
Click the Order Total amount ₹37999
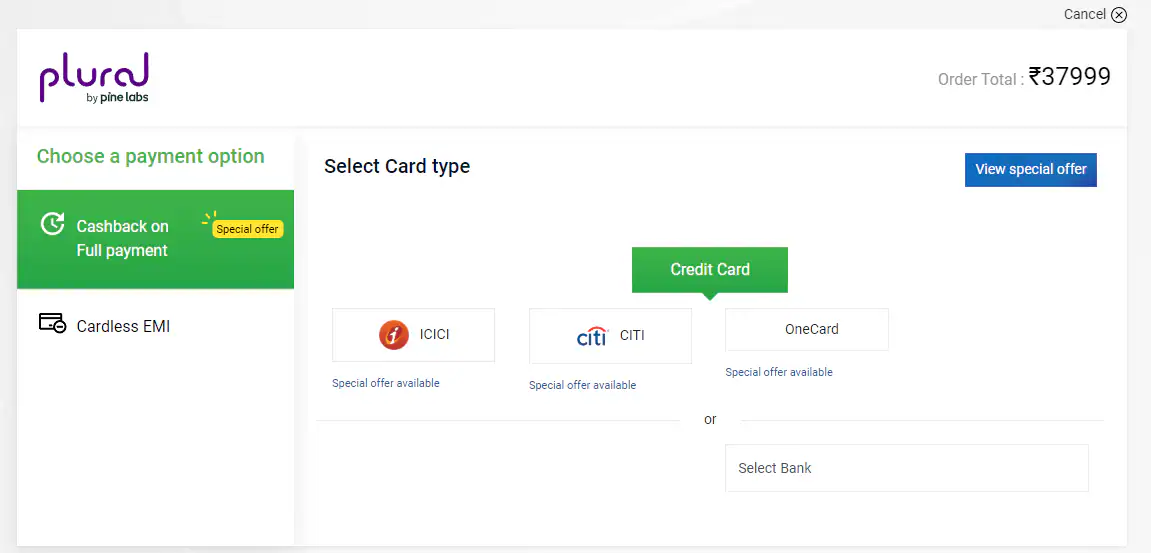(1069, 77)
